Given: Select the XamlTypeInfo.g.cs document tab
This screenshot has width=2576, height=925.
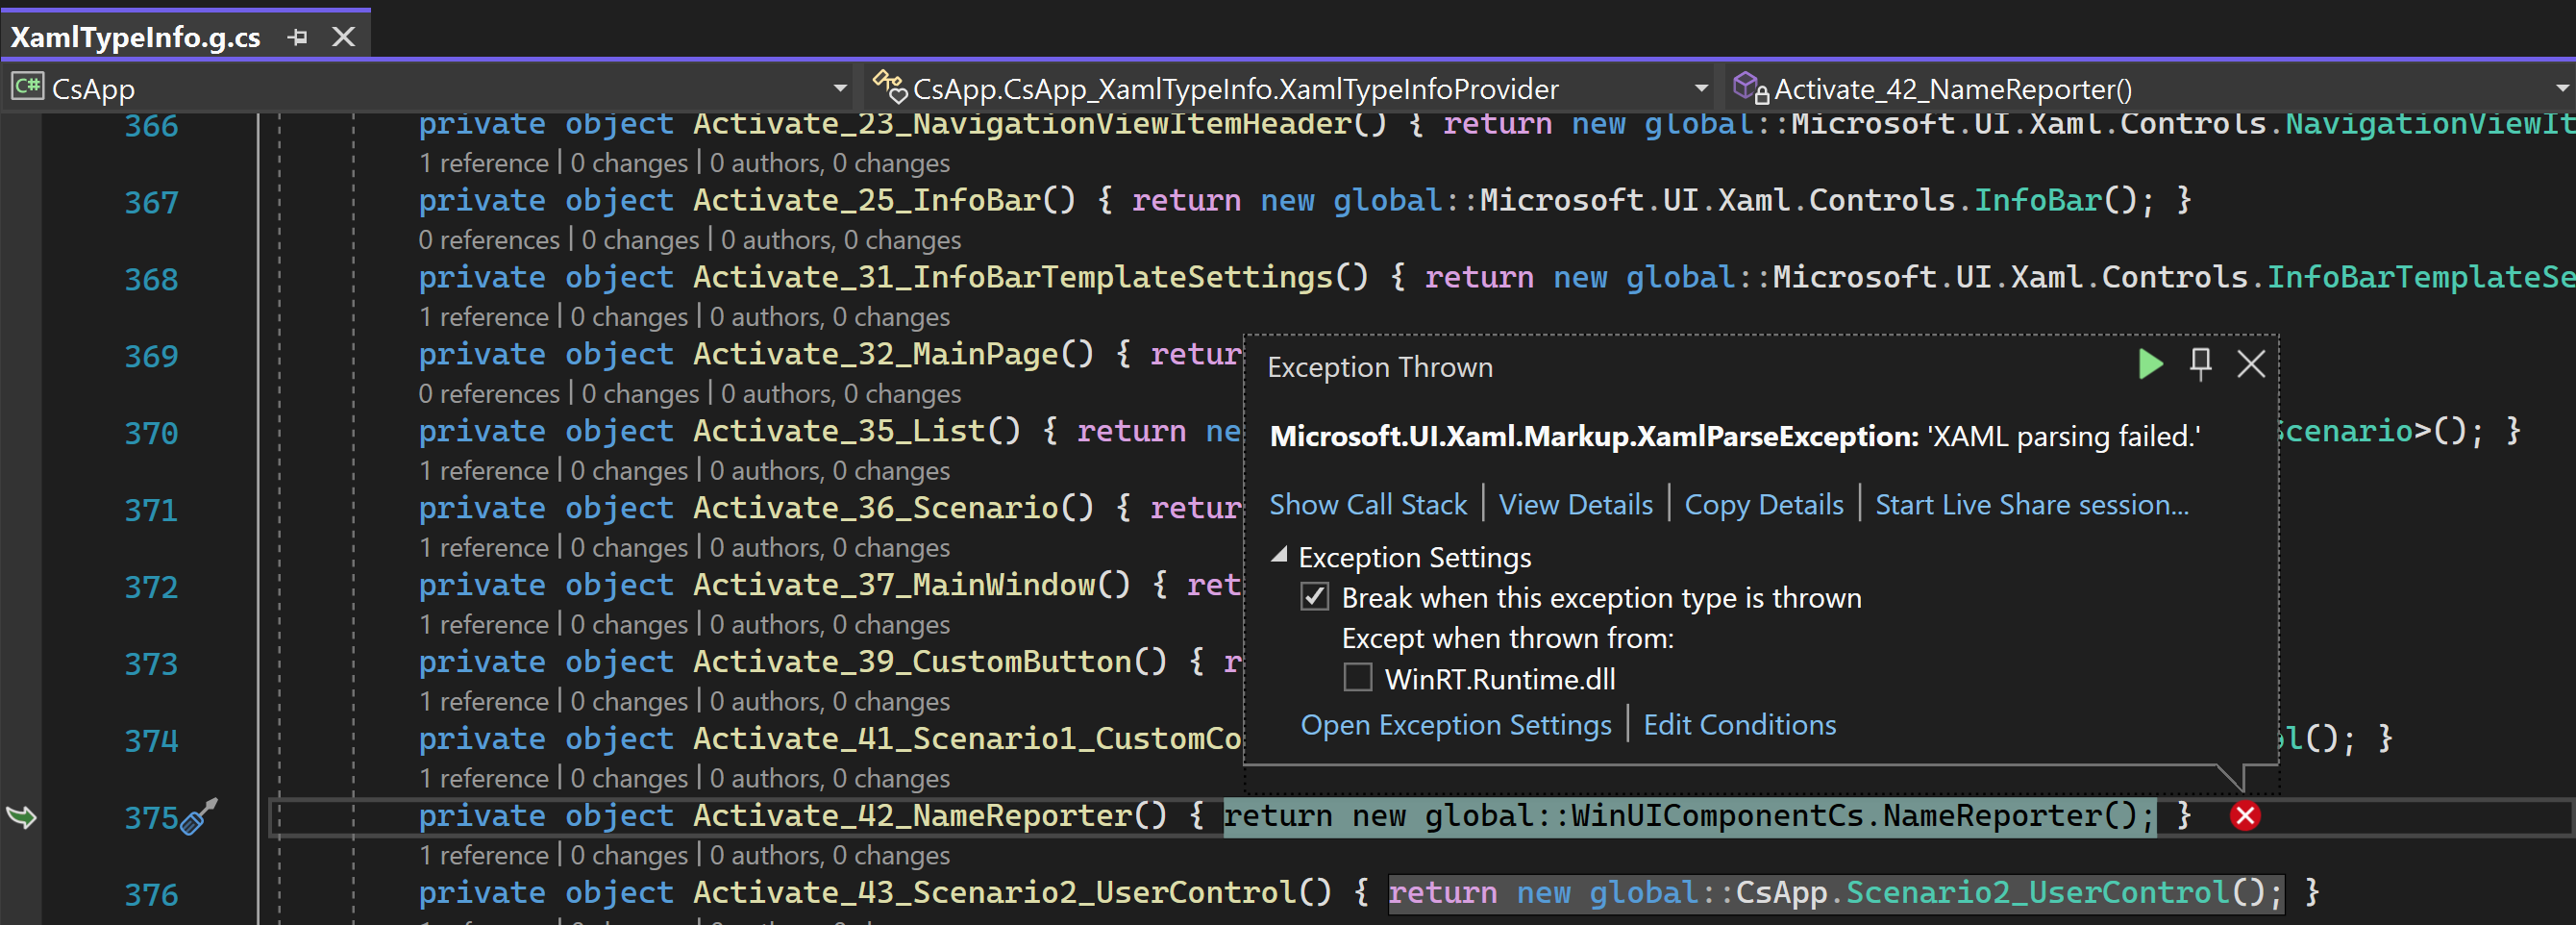Looking at the screenshot, I should coord(135,36).
